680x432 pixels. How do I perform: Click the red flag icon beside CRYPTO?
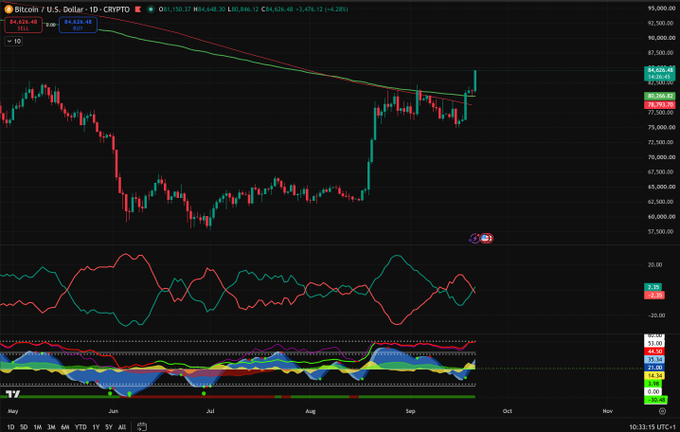[138, 9]
